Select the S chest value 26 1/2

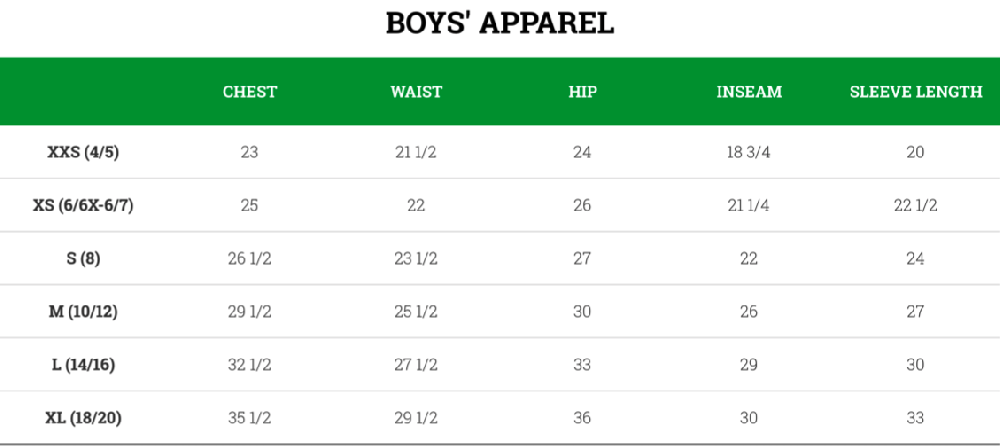click(x=250, y=259)
